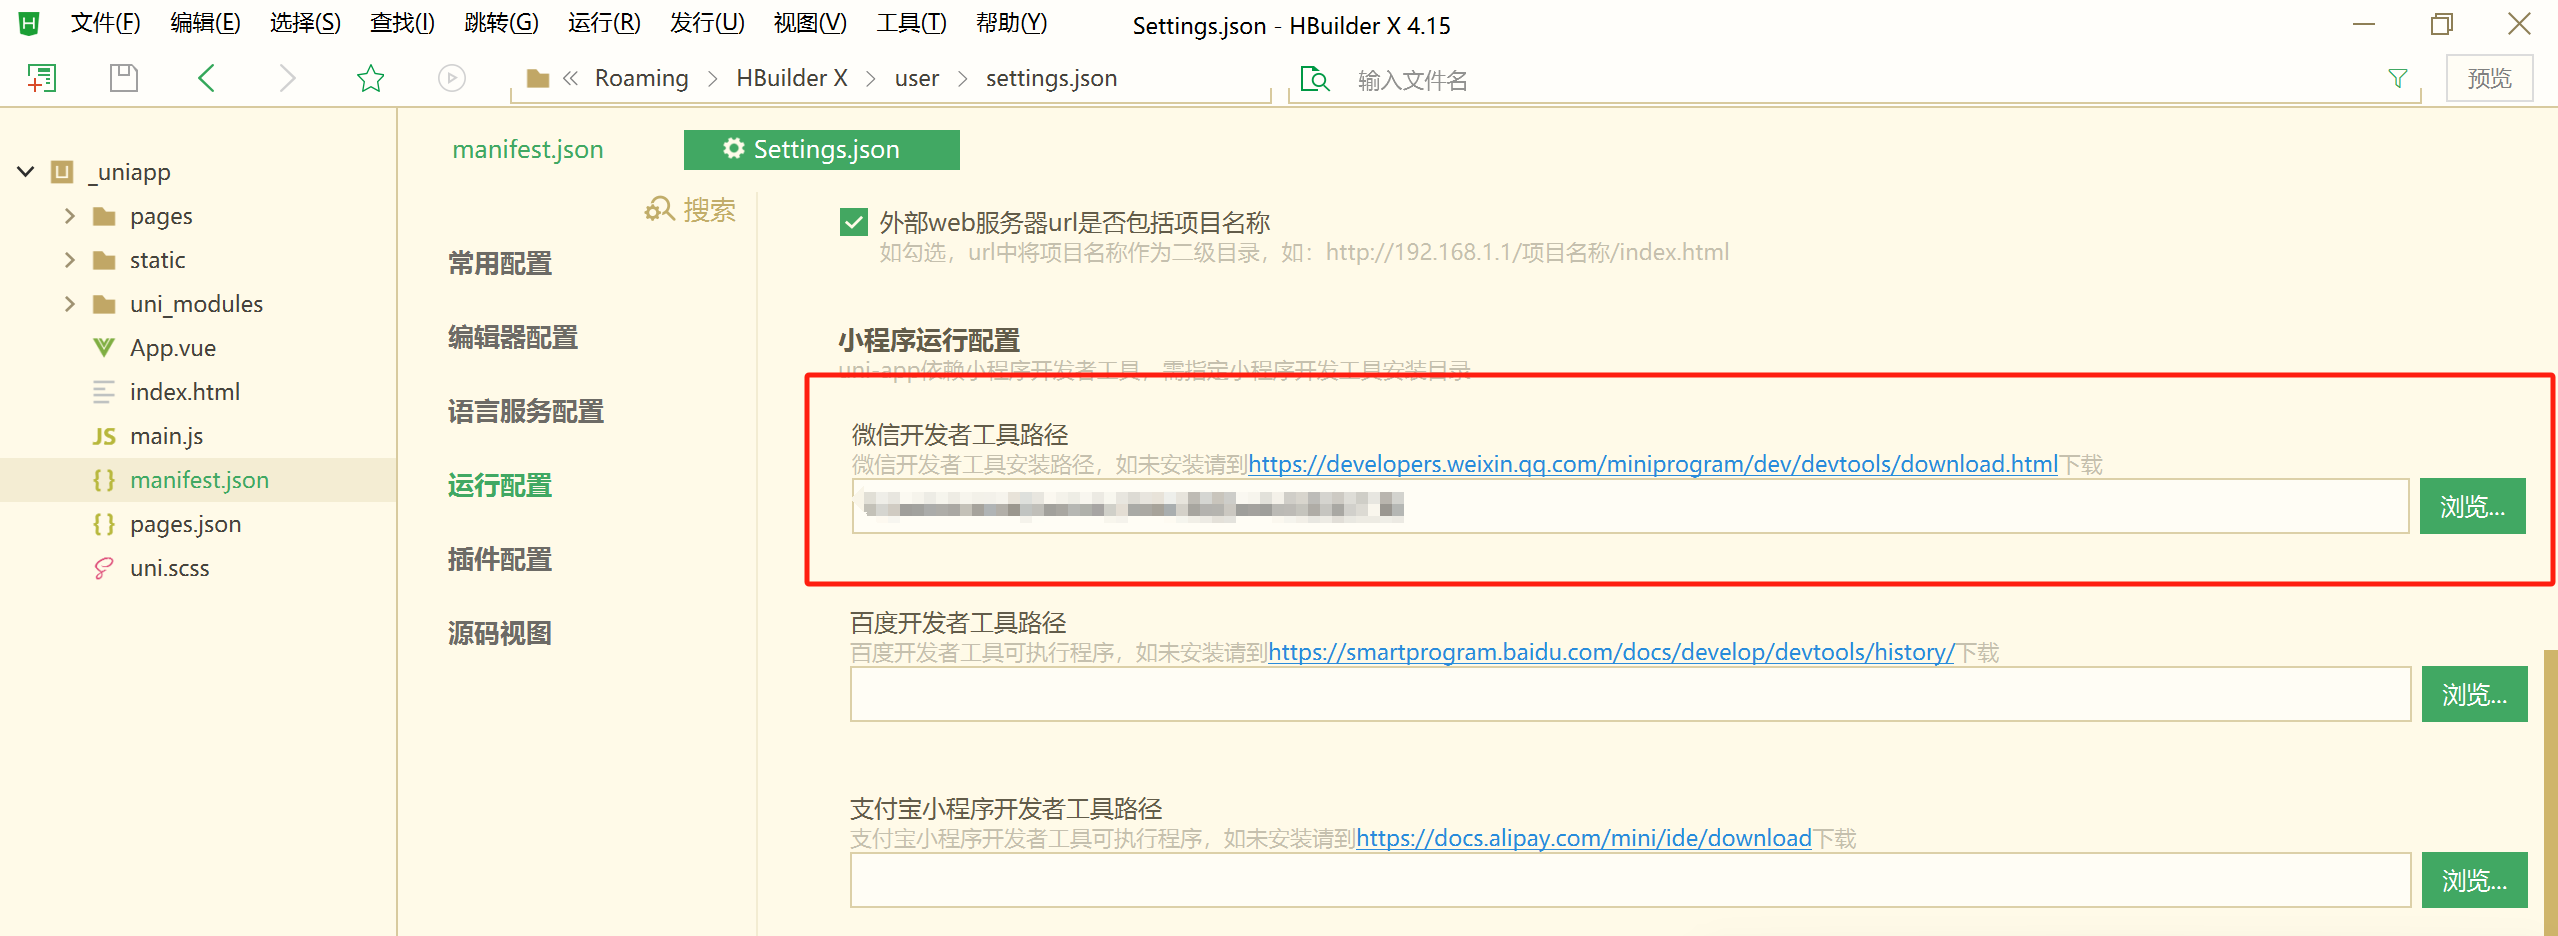Open 插件配置 settings section
This screenshot has width=2558, height=936.
pos(500,559)
